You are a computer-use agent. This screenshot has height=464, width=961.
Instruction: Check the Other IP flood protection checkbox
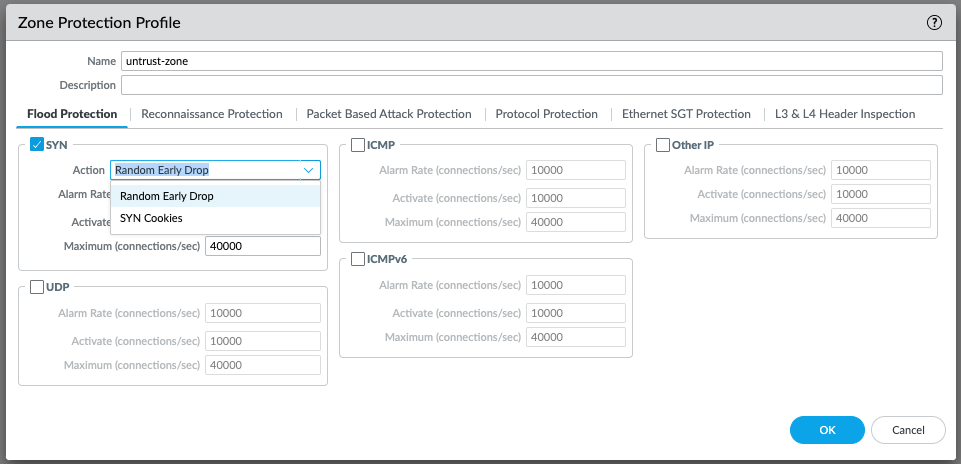coord(663,145)
